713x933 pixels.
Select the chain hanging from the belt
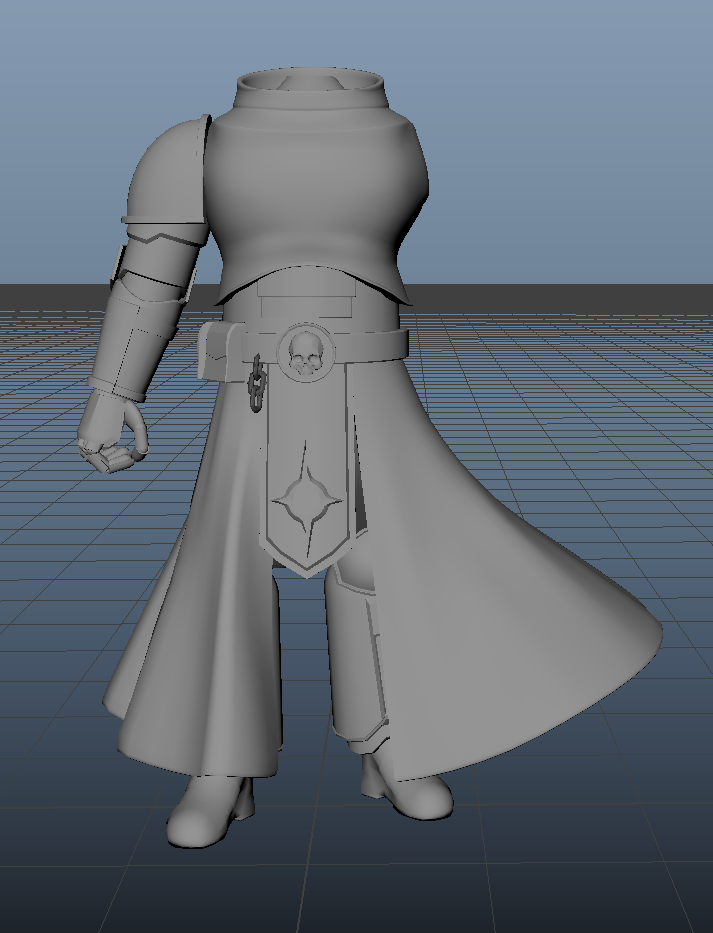coord(257,383)
